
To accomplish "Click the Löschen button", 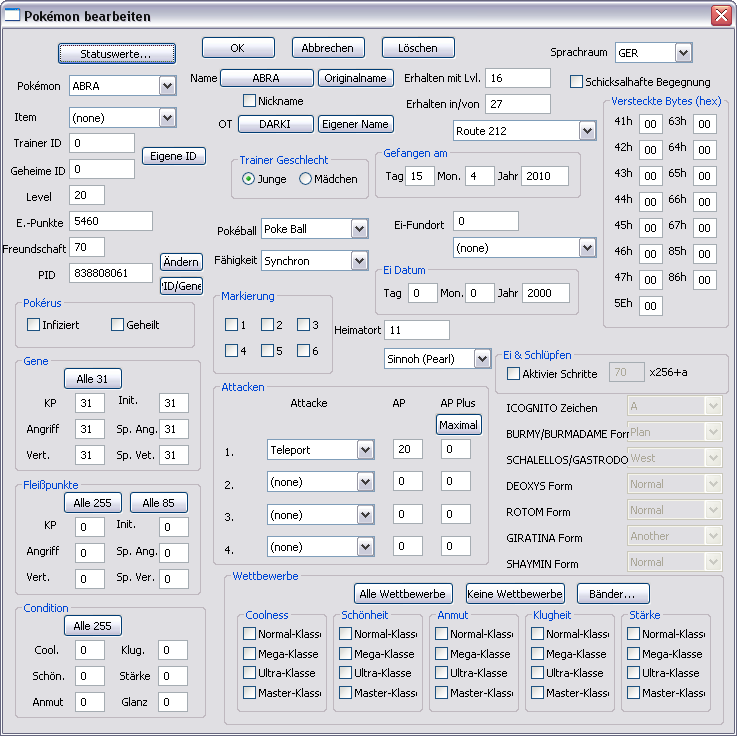I will click(418, 48).
